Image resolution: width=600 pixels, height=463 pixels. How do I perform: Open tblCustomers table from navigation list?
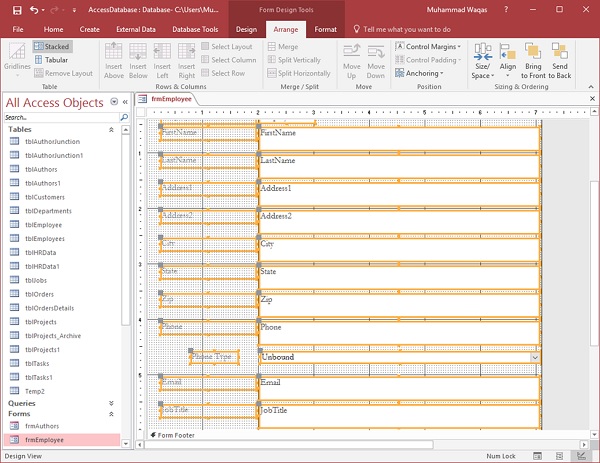click(45, 197)
